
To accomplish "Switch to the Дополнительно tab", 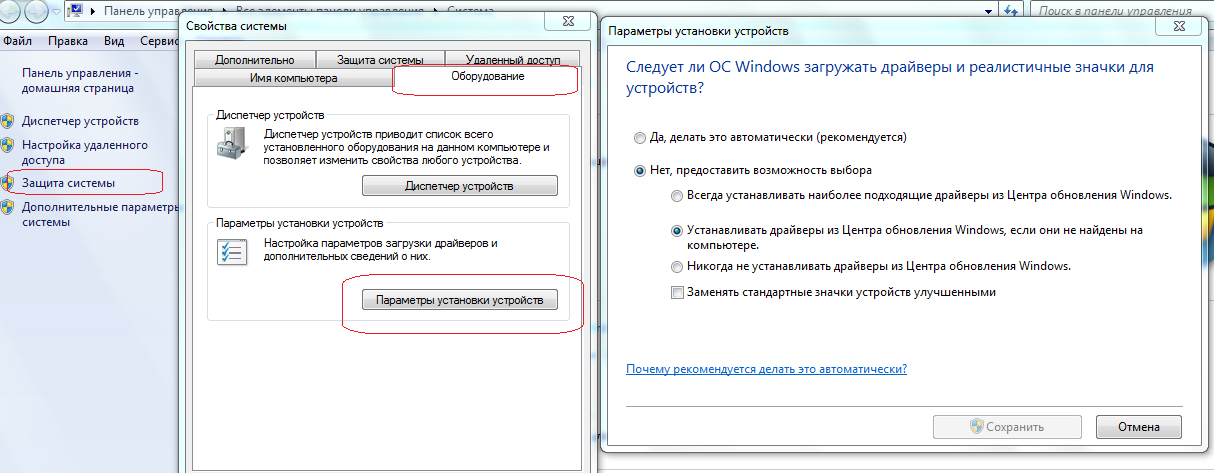I will click(x=254, y=60).
